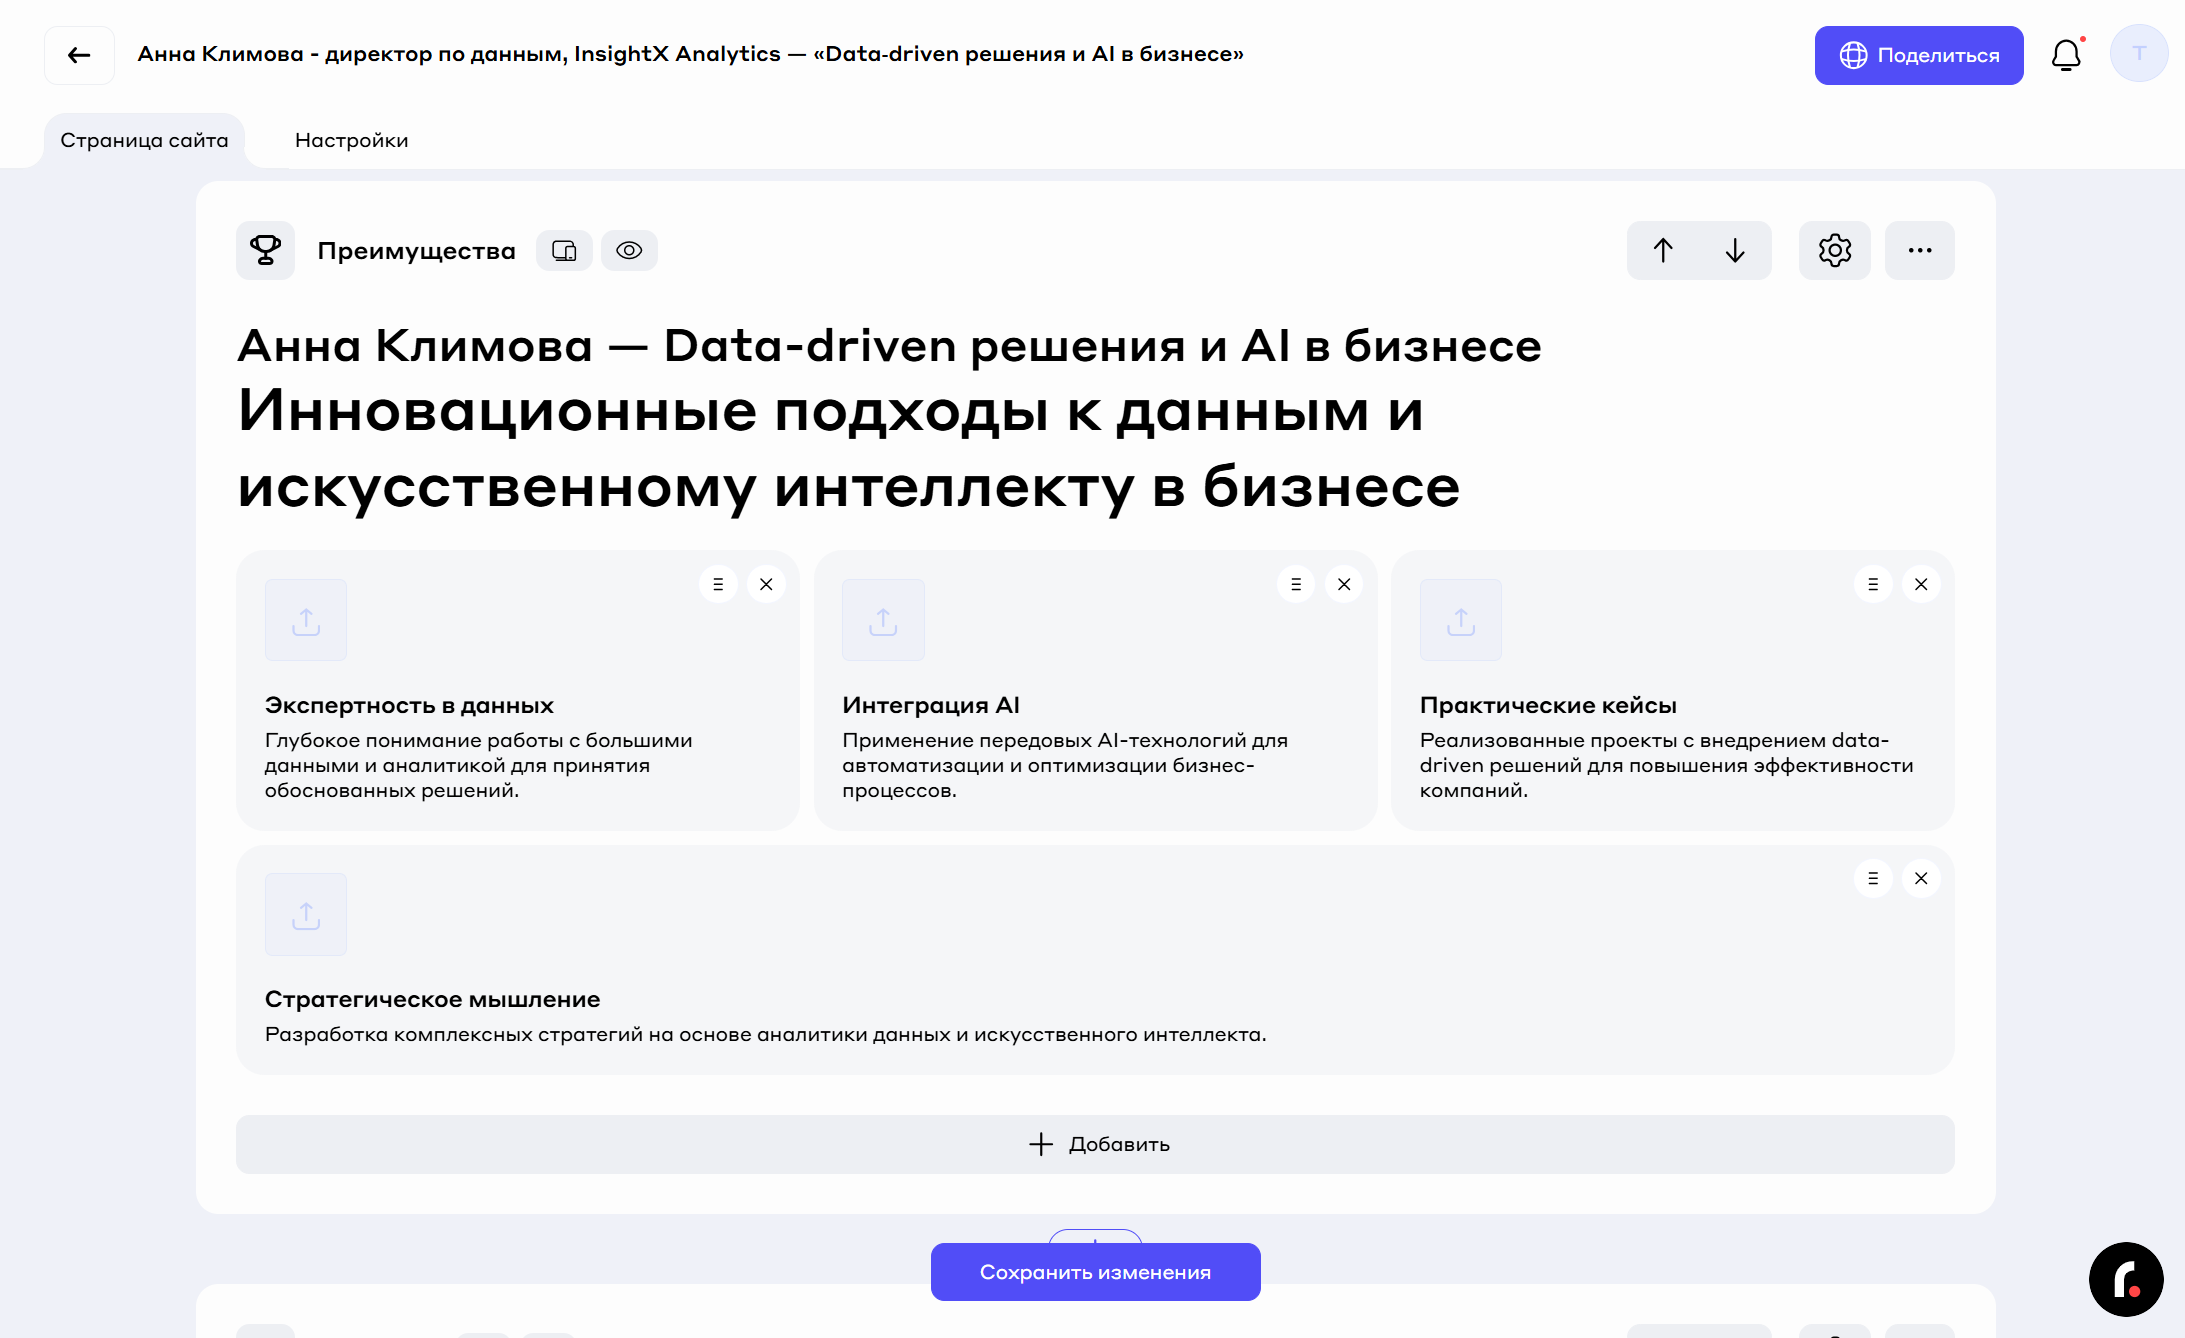This screenshot has width=2185, height=1338.
Task: Upload an image for the Интеграция AI card
Action: 883,620
